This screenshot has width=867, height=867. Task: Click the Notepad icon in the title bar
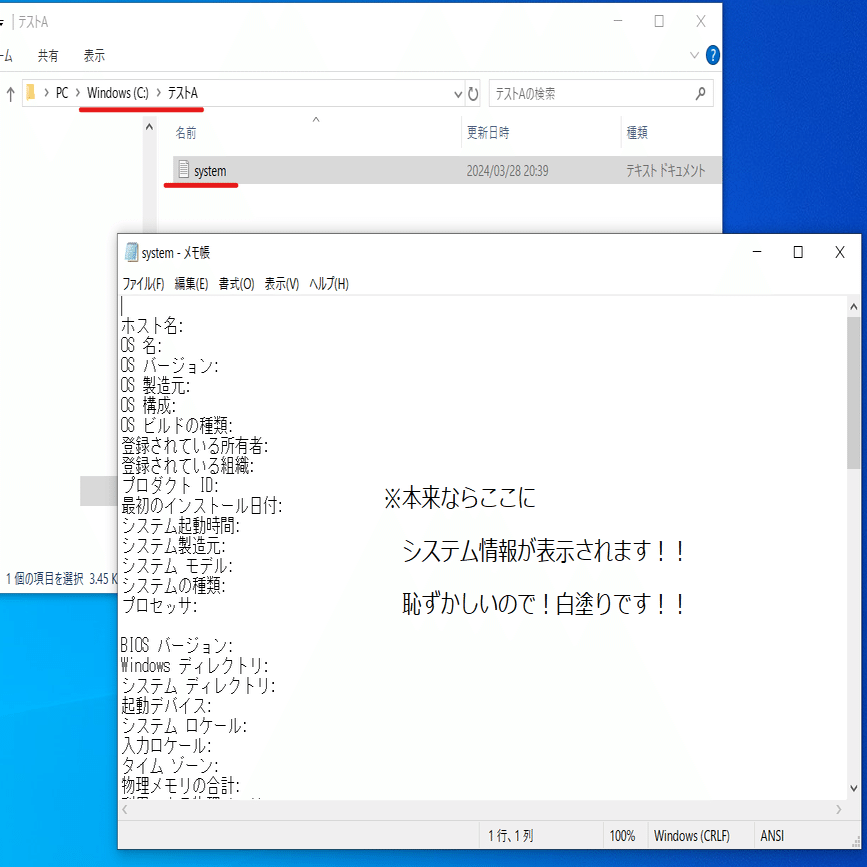click(130, 252)
